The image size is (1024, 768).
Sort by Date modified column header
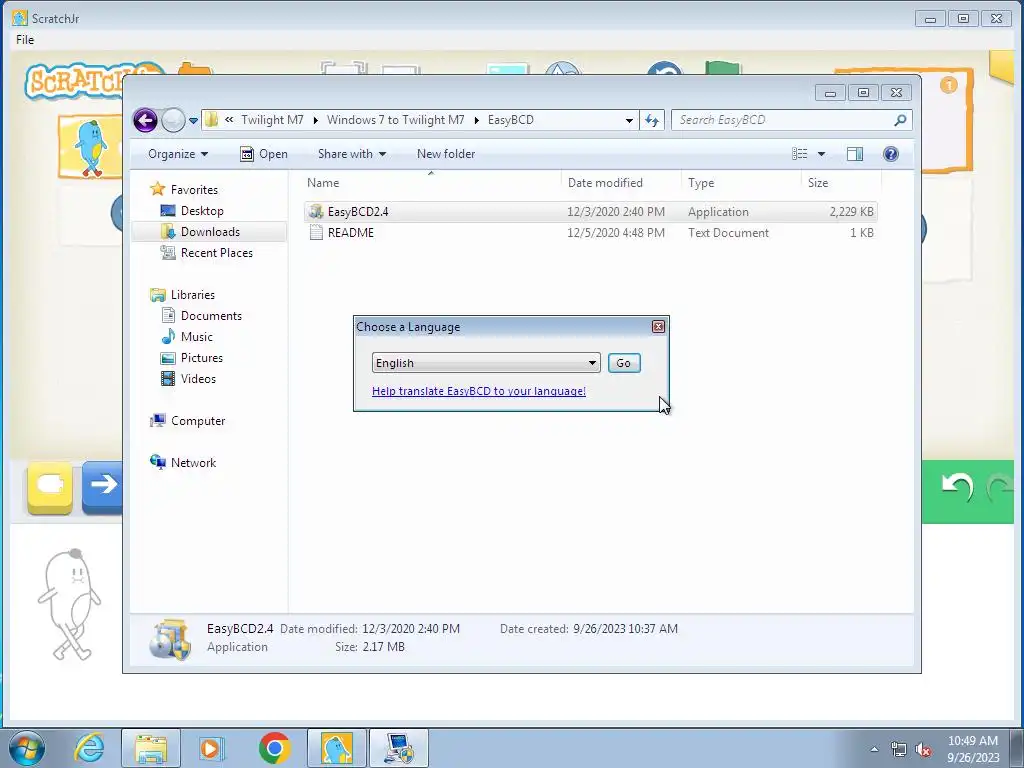point(621,183)
